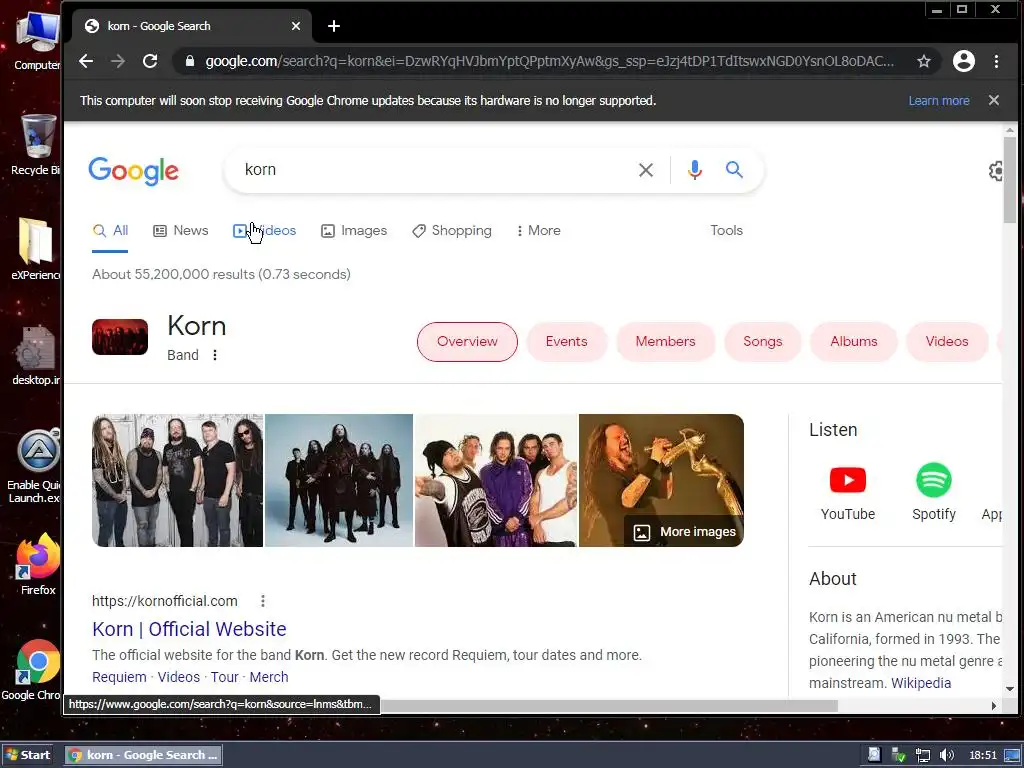Click the browser forward arrow
The image size is (1024, 768).
[x=118, y=61]
